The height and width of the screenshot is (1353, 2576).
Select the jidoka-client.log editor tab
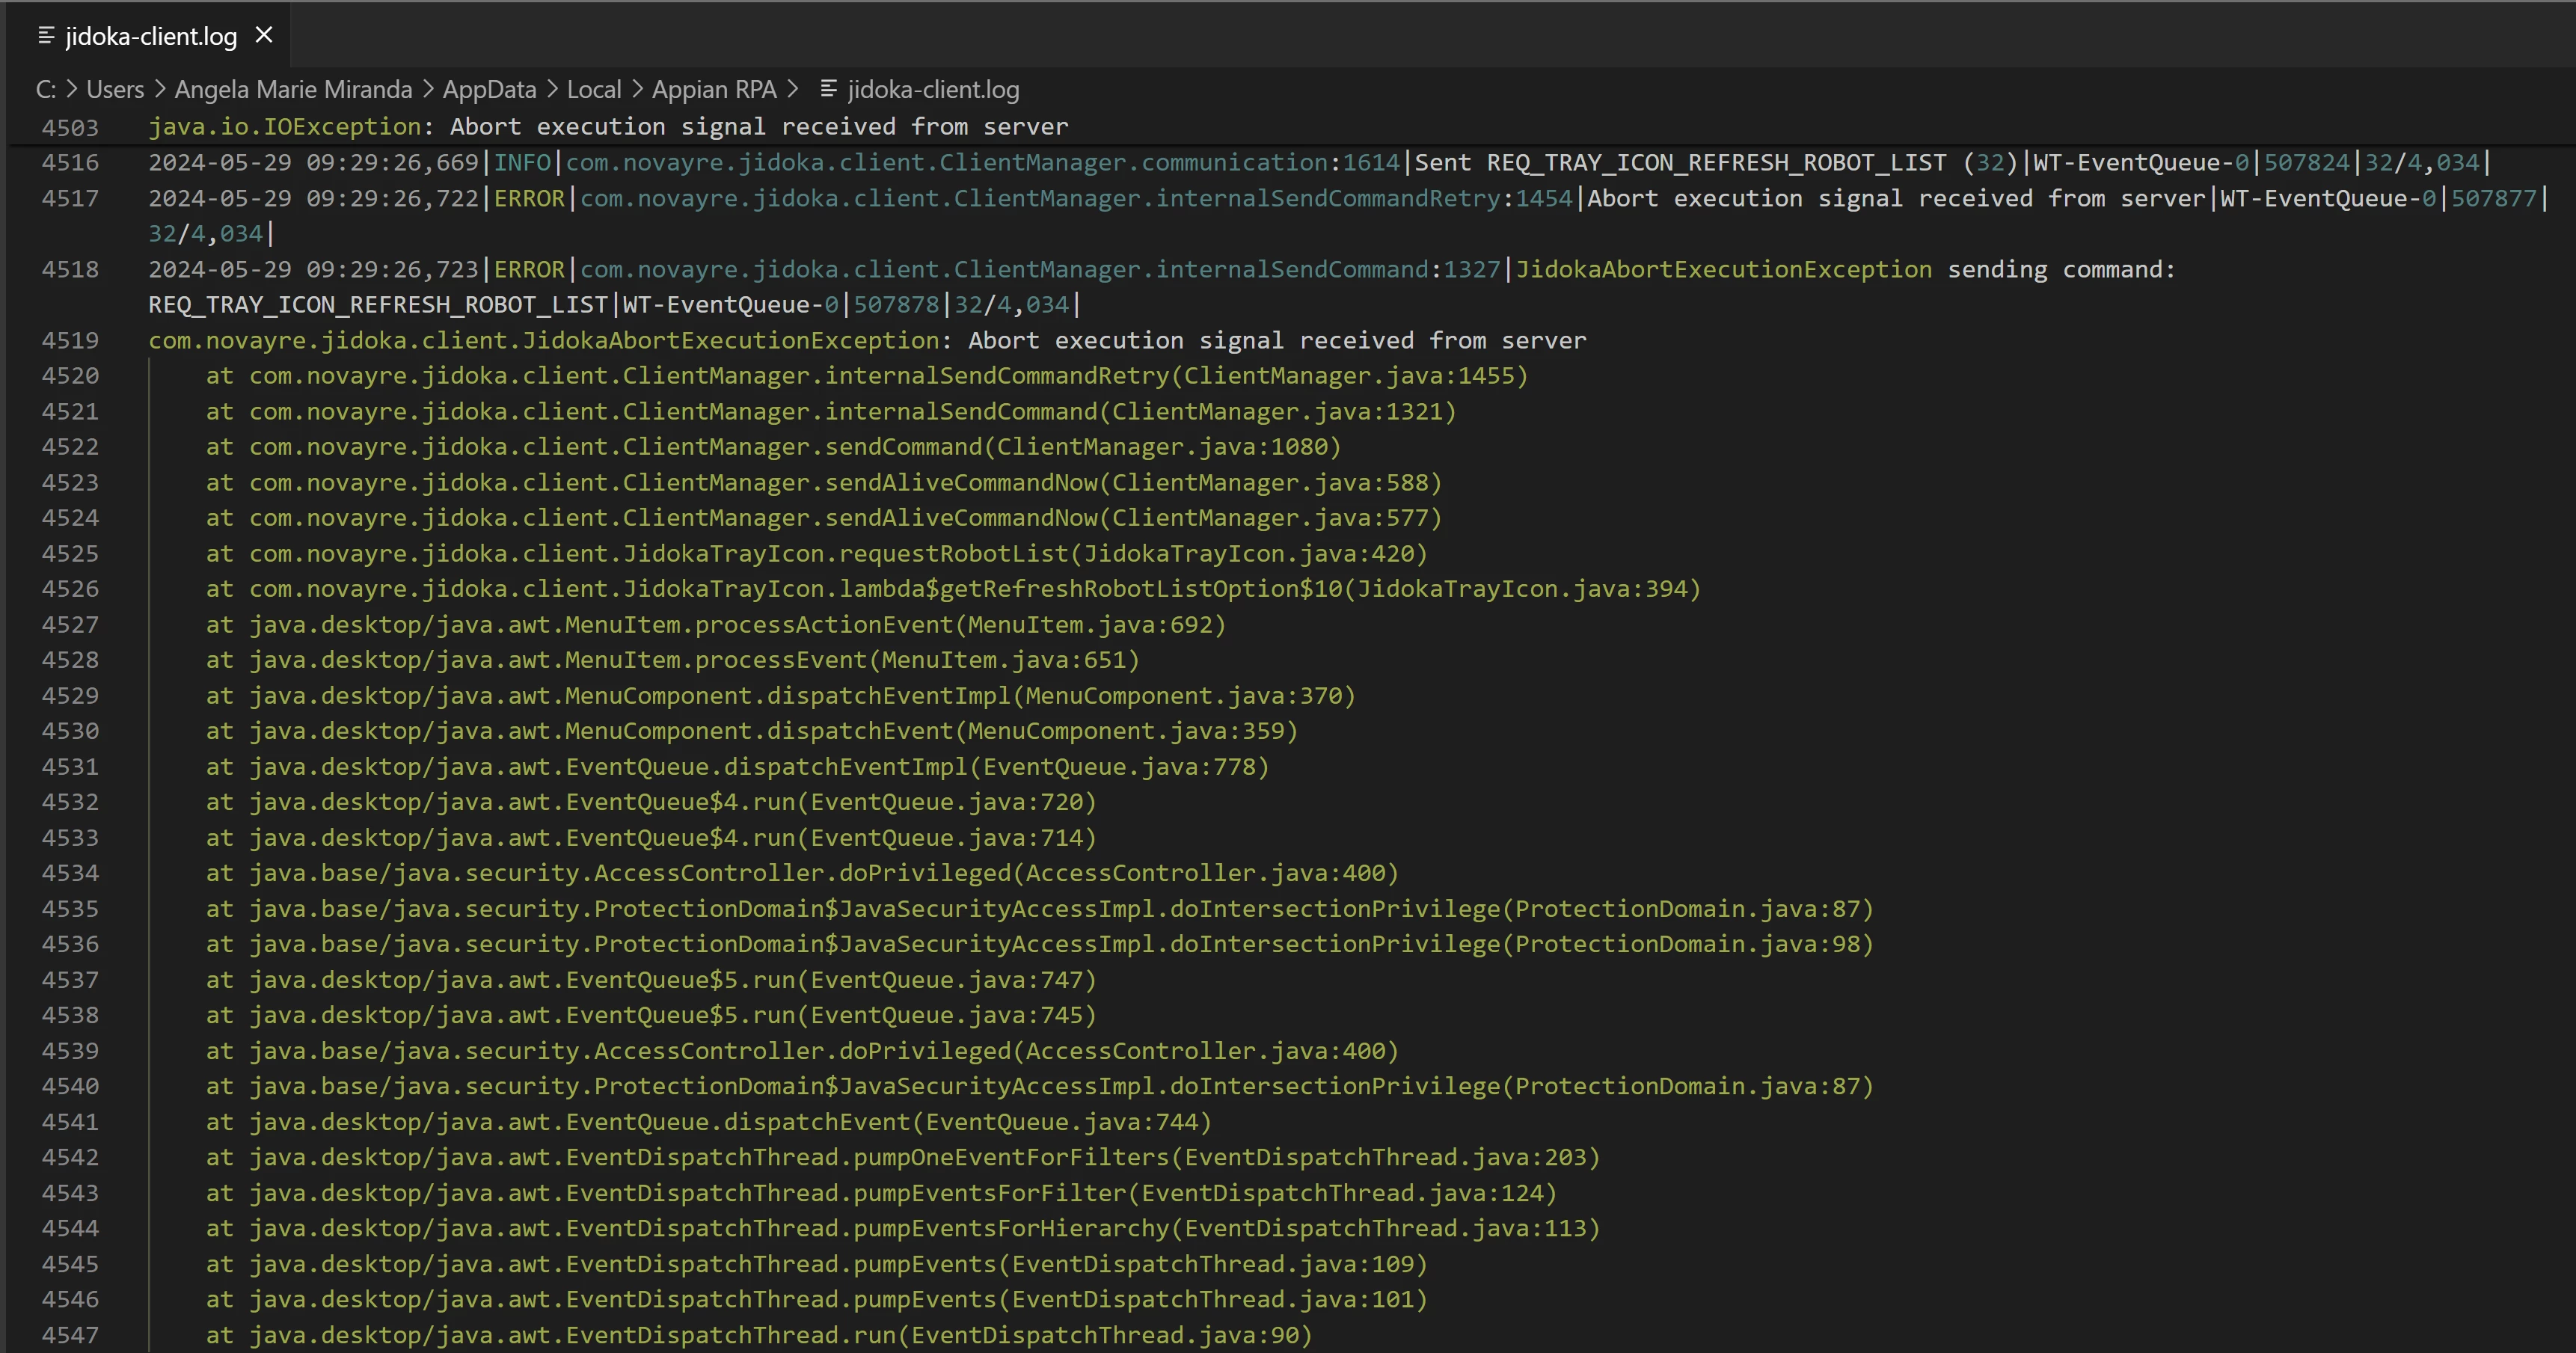click(150, 36)
